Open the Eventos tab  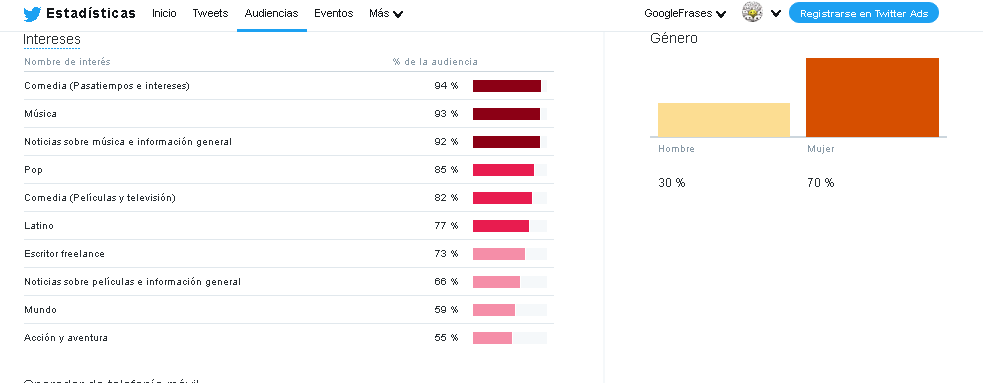(334, 13)
